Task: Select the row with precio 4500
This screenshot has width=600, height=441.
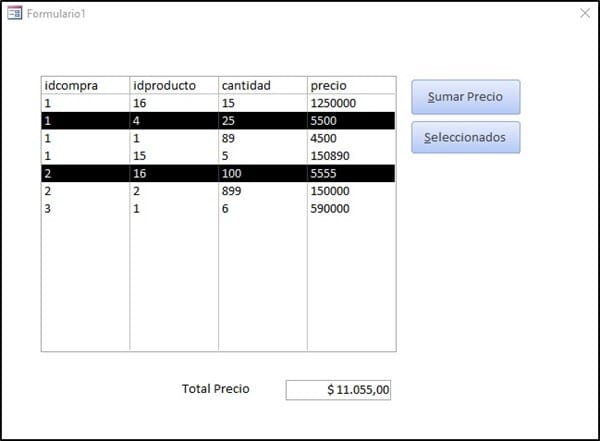Action: (x=218, y=138)
